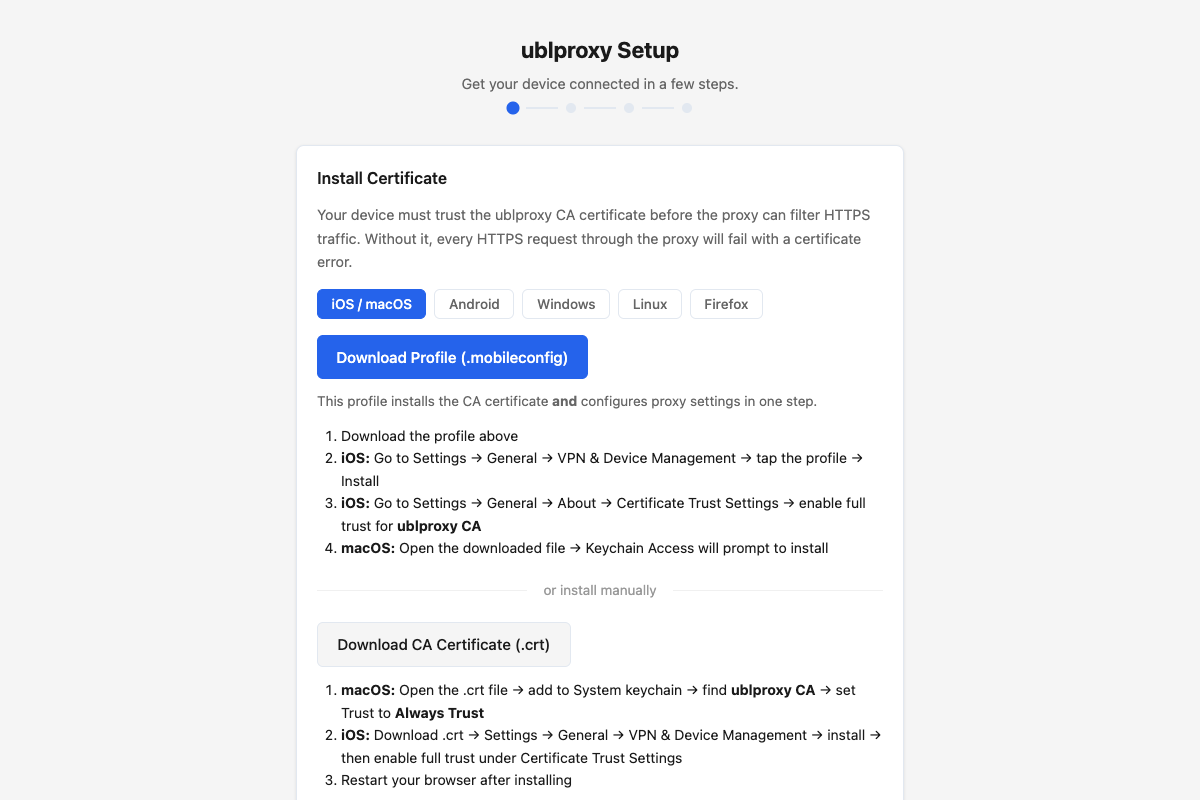Click the Install Certificate heading
This screenshot has height=800, width=1200.
pos(382,178)
